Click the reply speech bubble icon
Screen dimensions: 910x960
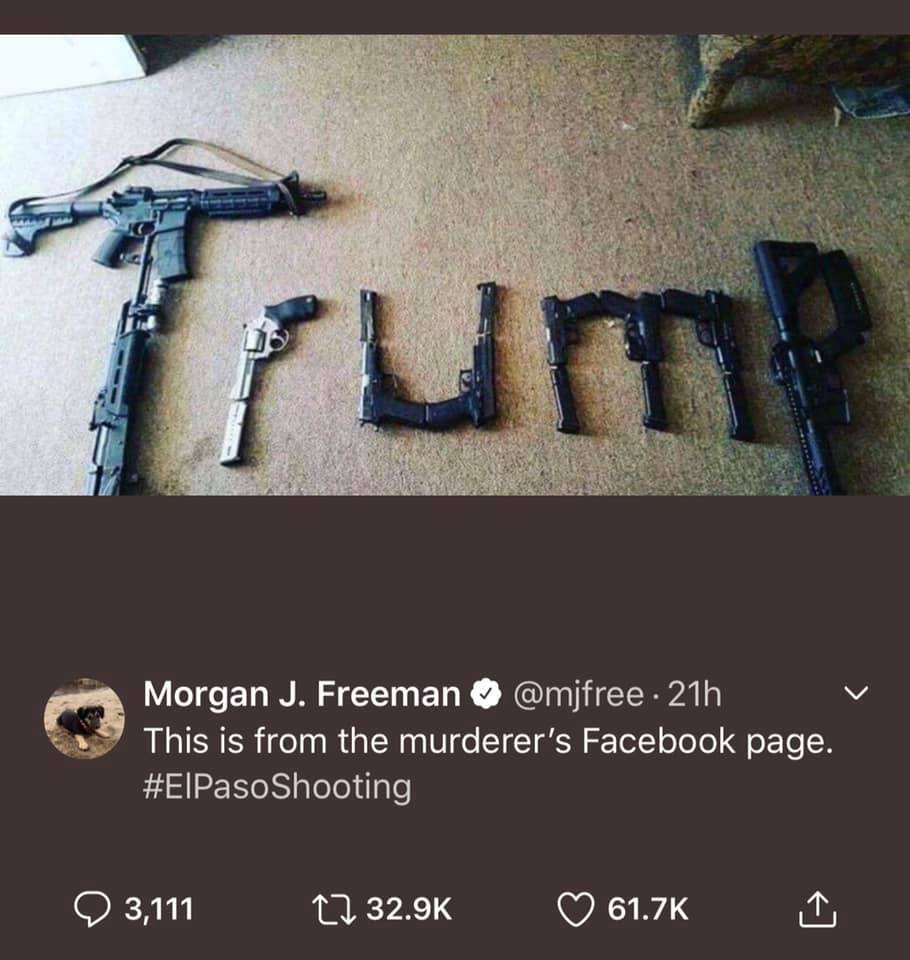click(x=92, y=909)
